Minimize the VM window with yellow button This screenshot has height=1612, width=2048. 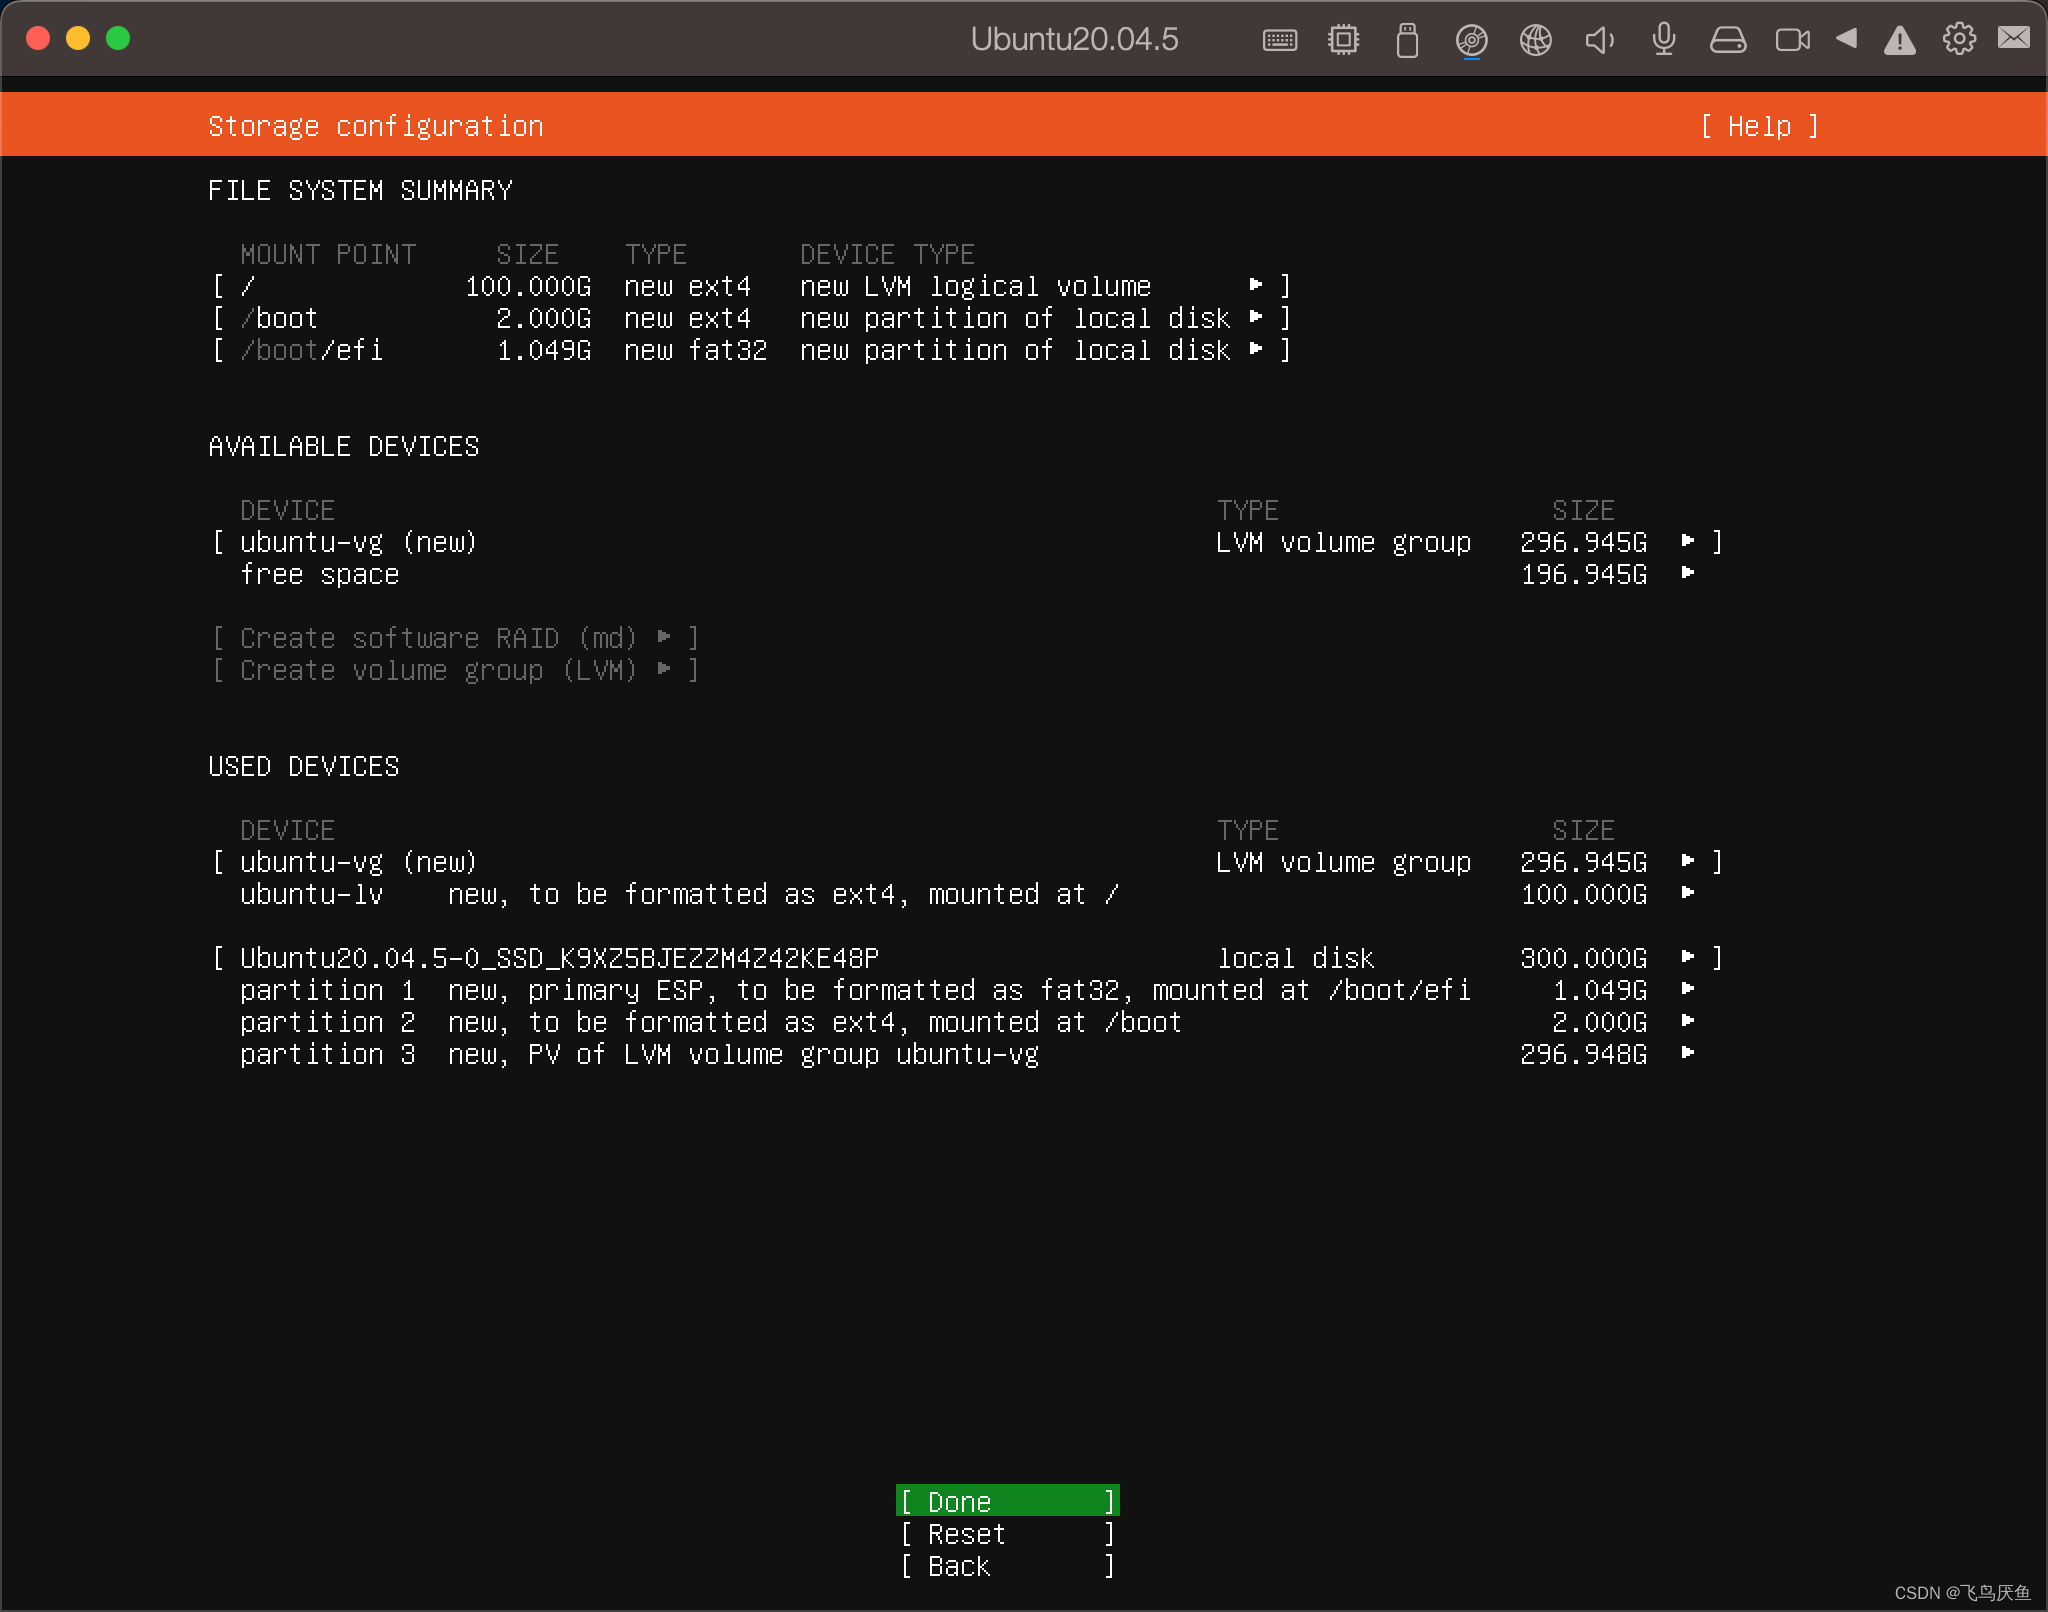point(78,38)
